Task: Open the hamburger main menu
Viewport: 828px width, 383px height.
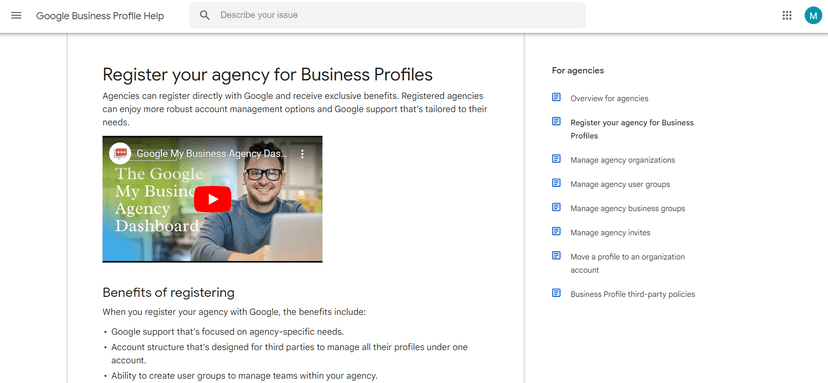Action: point(16,15)
